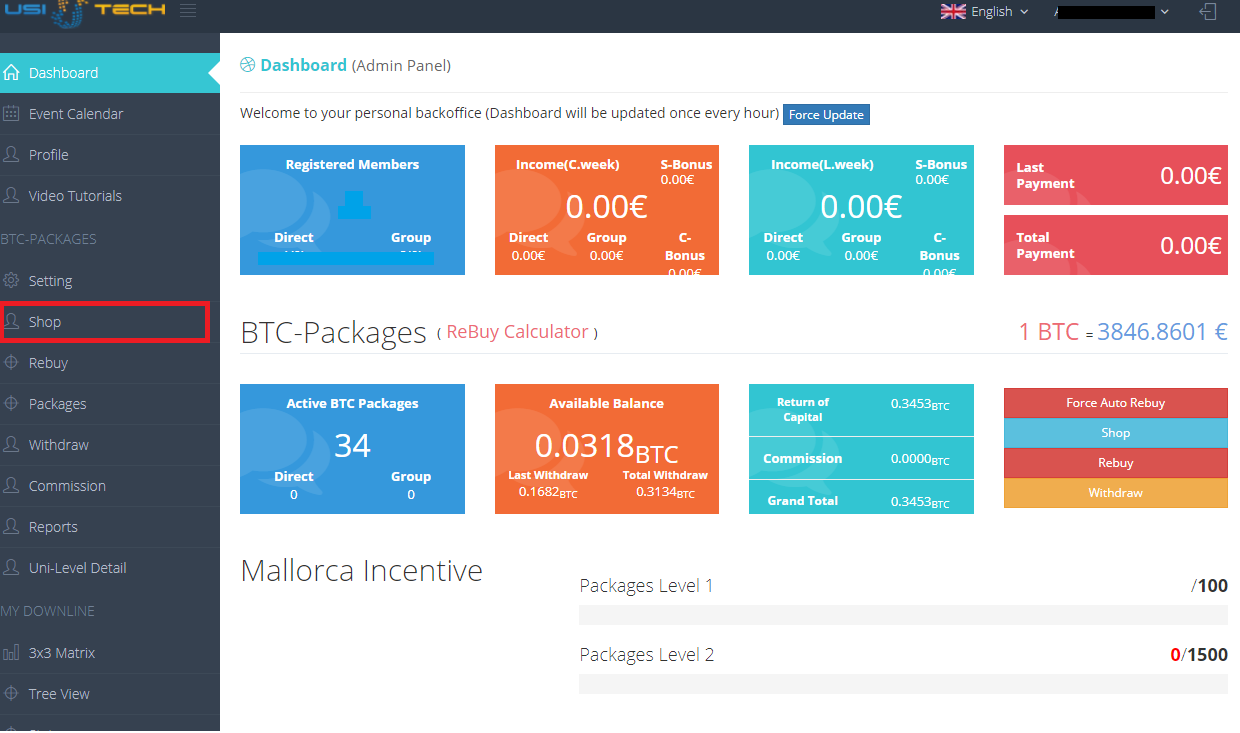The image size is (1240, 733).
Task: Click the Video Tutorials icon
Action: (11, 195)
